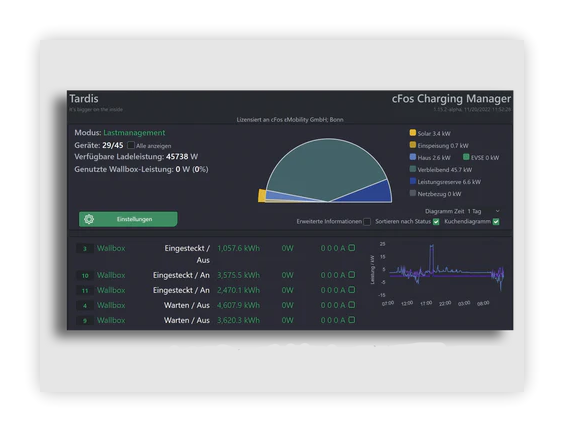Click the 3,620.3 kWh value

point(238,320)
